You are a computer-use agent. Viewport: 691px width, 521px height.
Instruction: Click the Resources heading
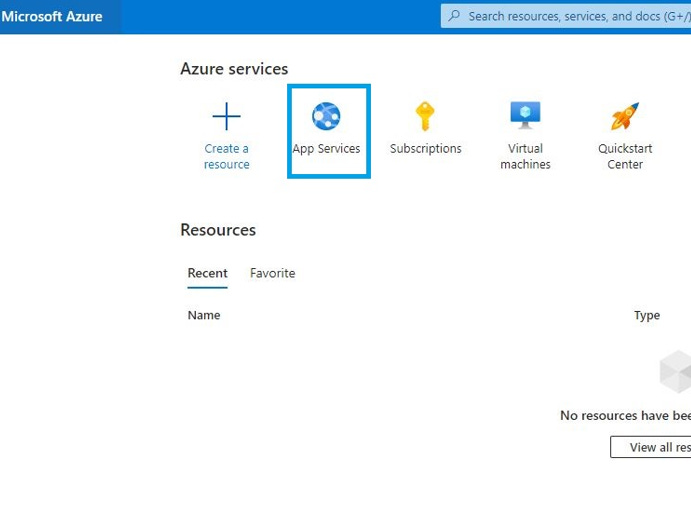[218, 230]
